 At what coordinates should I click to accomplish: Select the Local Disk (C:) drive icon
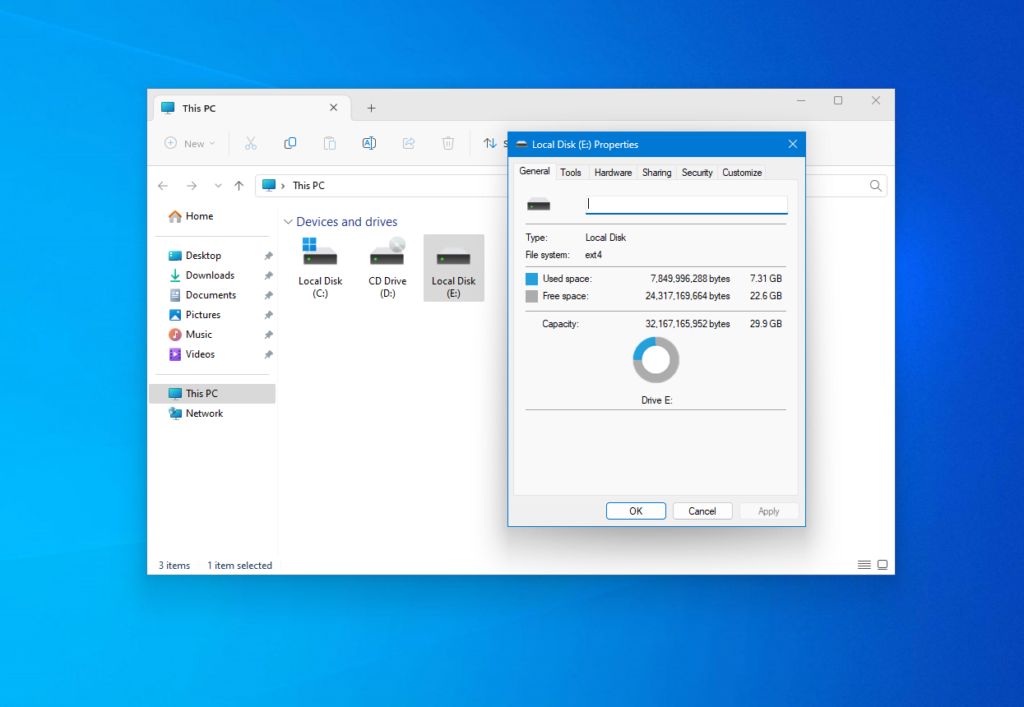coord(320,267)
